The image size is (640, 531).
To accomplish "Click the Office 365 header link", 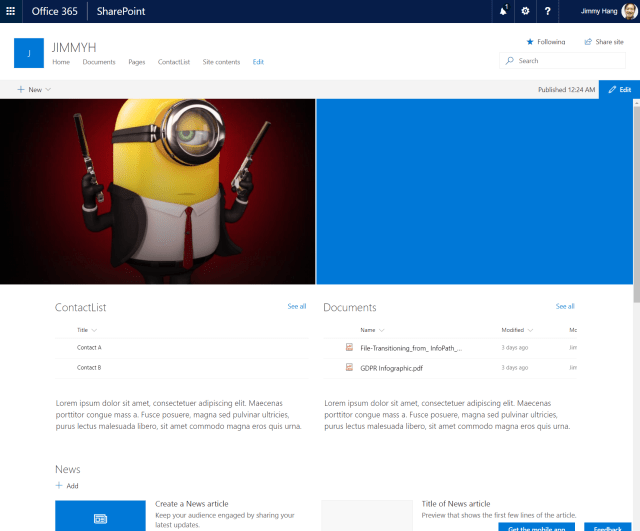I will tap(55, 11).
